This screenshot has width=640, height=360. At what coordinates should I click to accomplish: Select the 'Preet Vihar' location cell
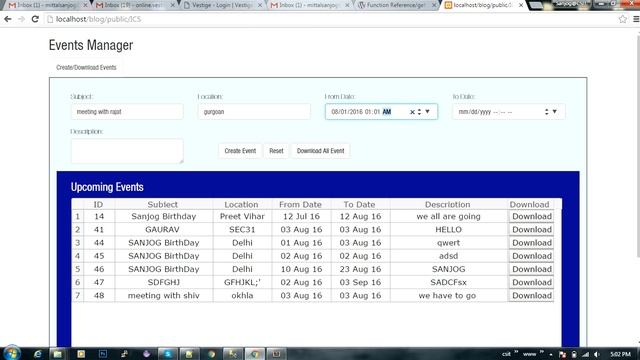pos(242,216)
